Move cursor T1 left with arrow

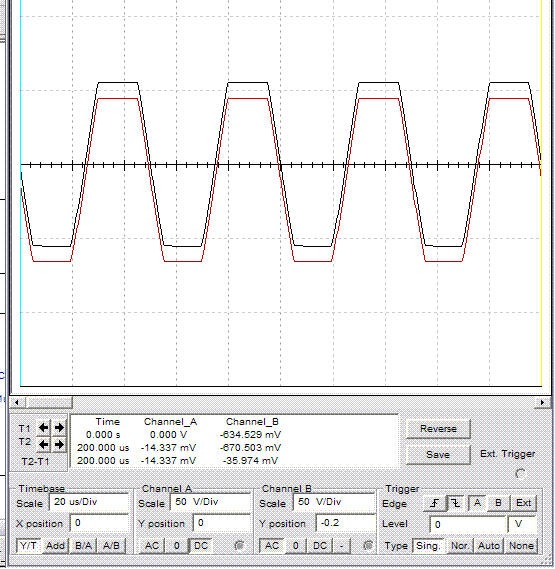tap(44, 428)
